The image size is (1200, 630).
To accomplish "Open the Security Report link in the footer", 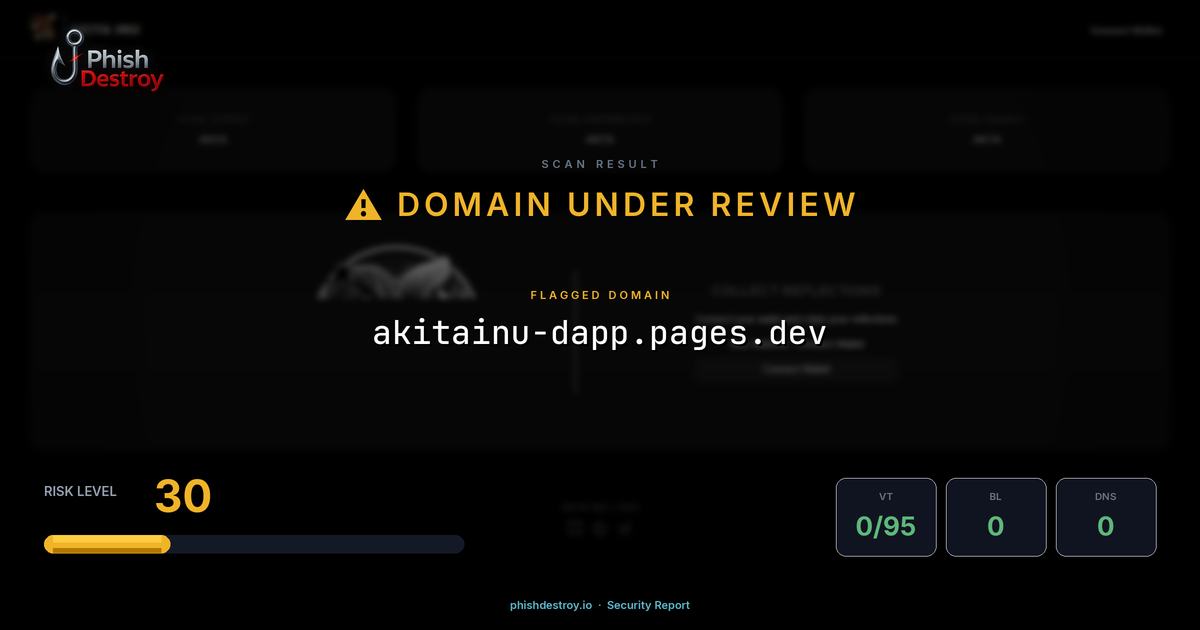I will (x=648, y=605).
